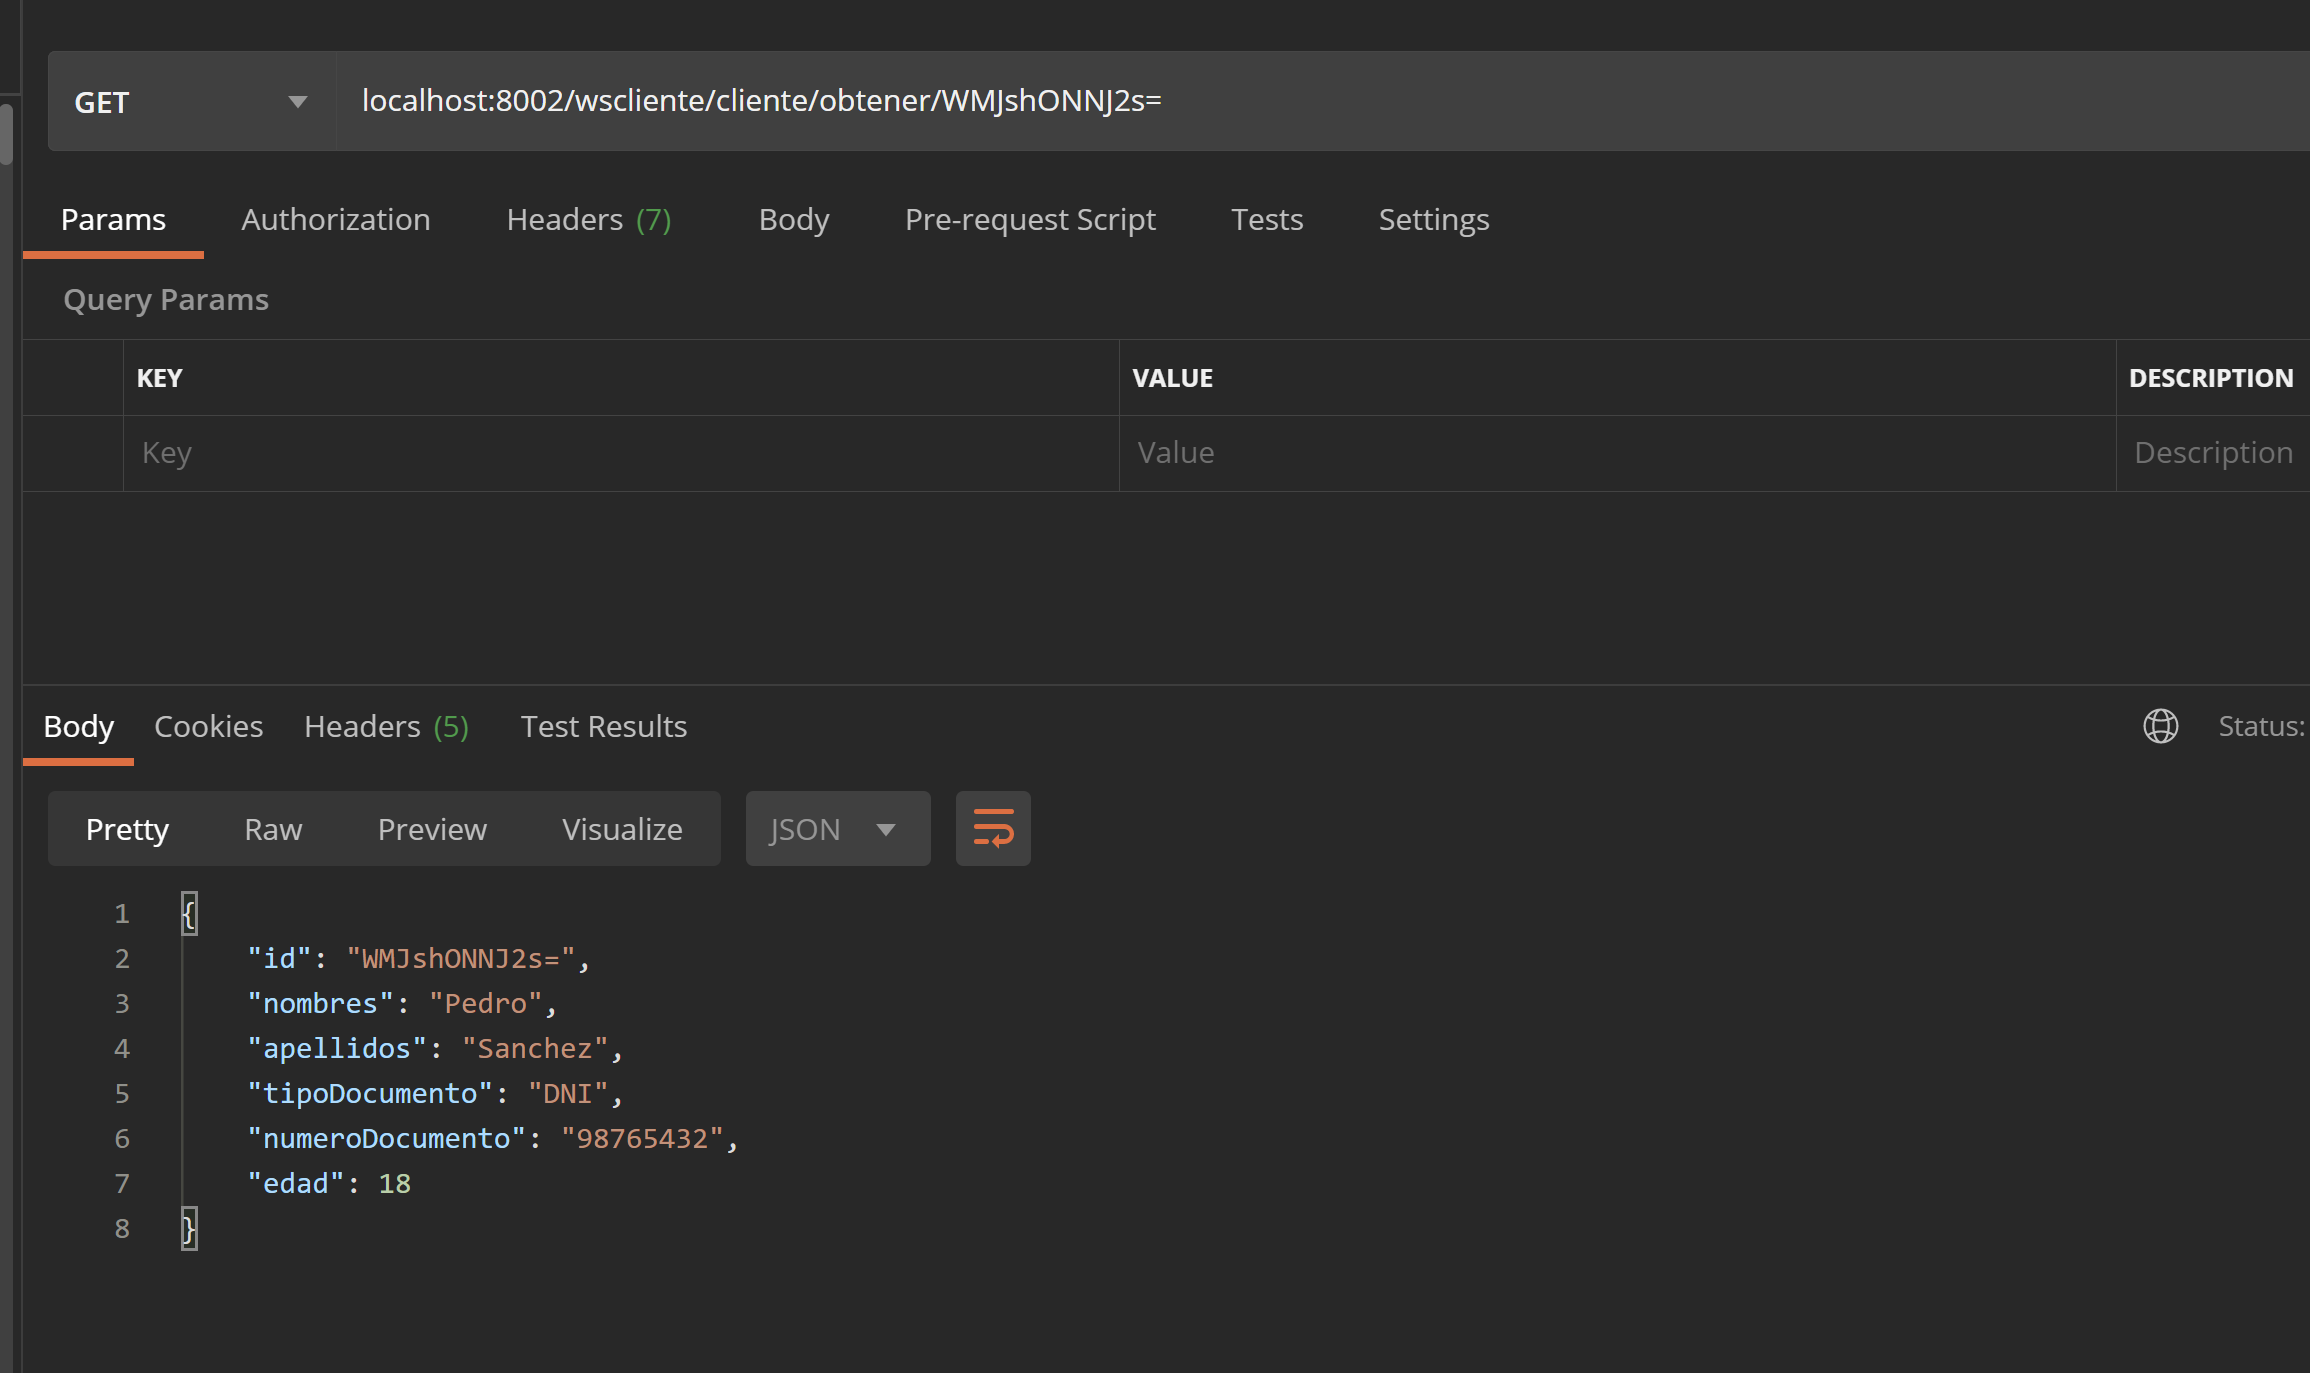Switch to the Authorization tab
The width and height of the screenshot is (2310, 1373).
(336, 219)
